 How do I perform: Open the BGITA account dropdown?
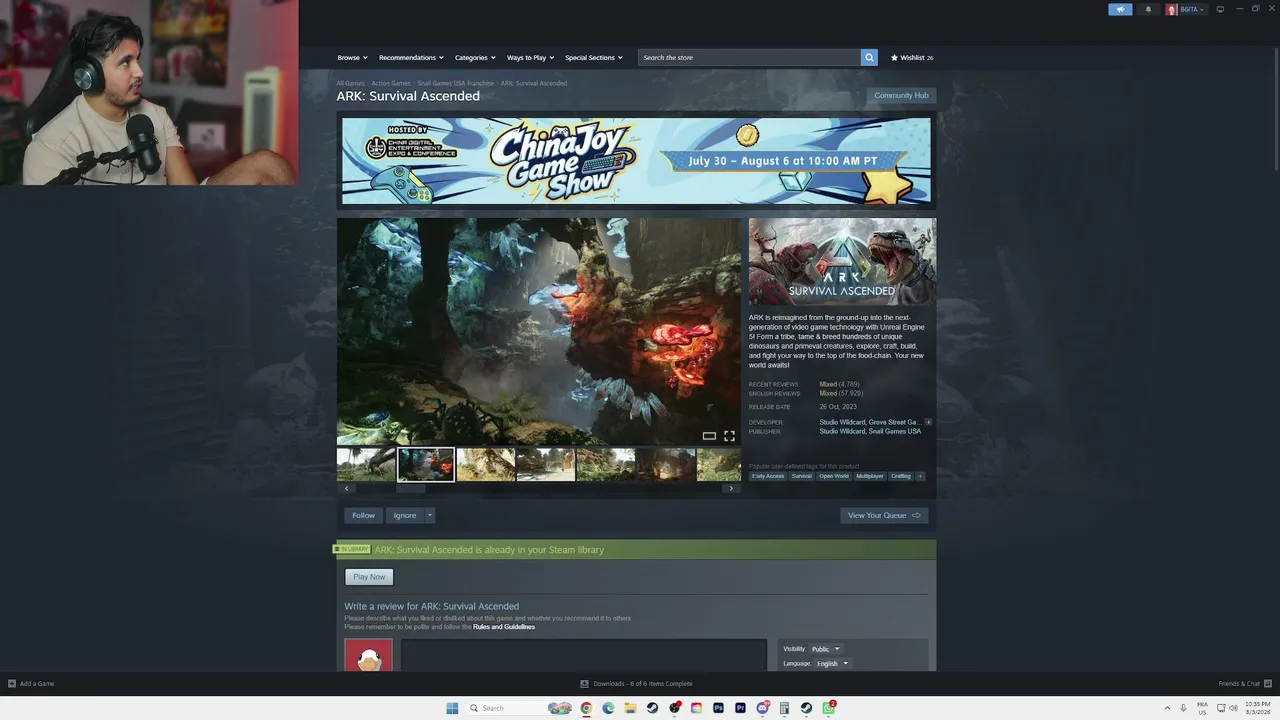pyautogui.click(x=1193, y=9)
